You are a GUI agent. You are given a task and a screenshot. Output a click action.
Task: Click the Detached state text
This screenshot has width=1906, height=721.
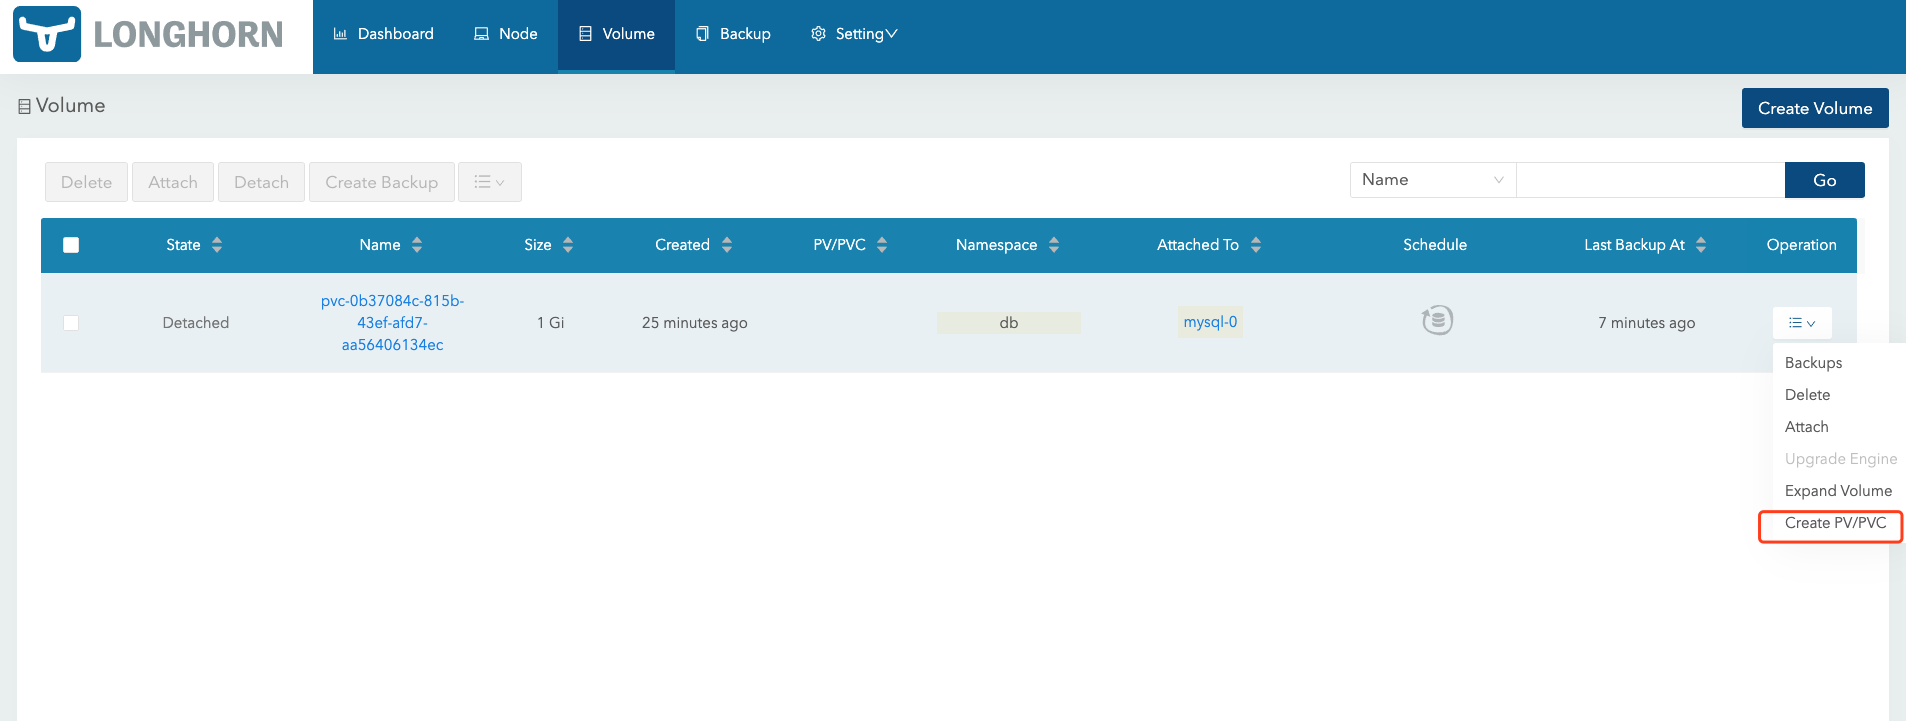tap(196, 323)
